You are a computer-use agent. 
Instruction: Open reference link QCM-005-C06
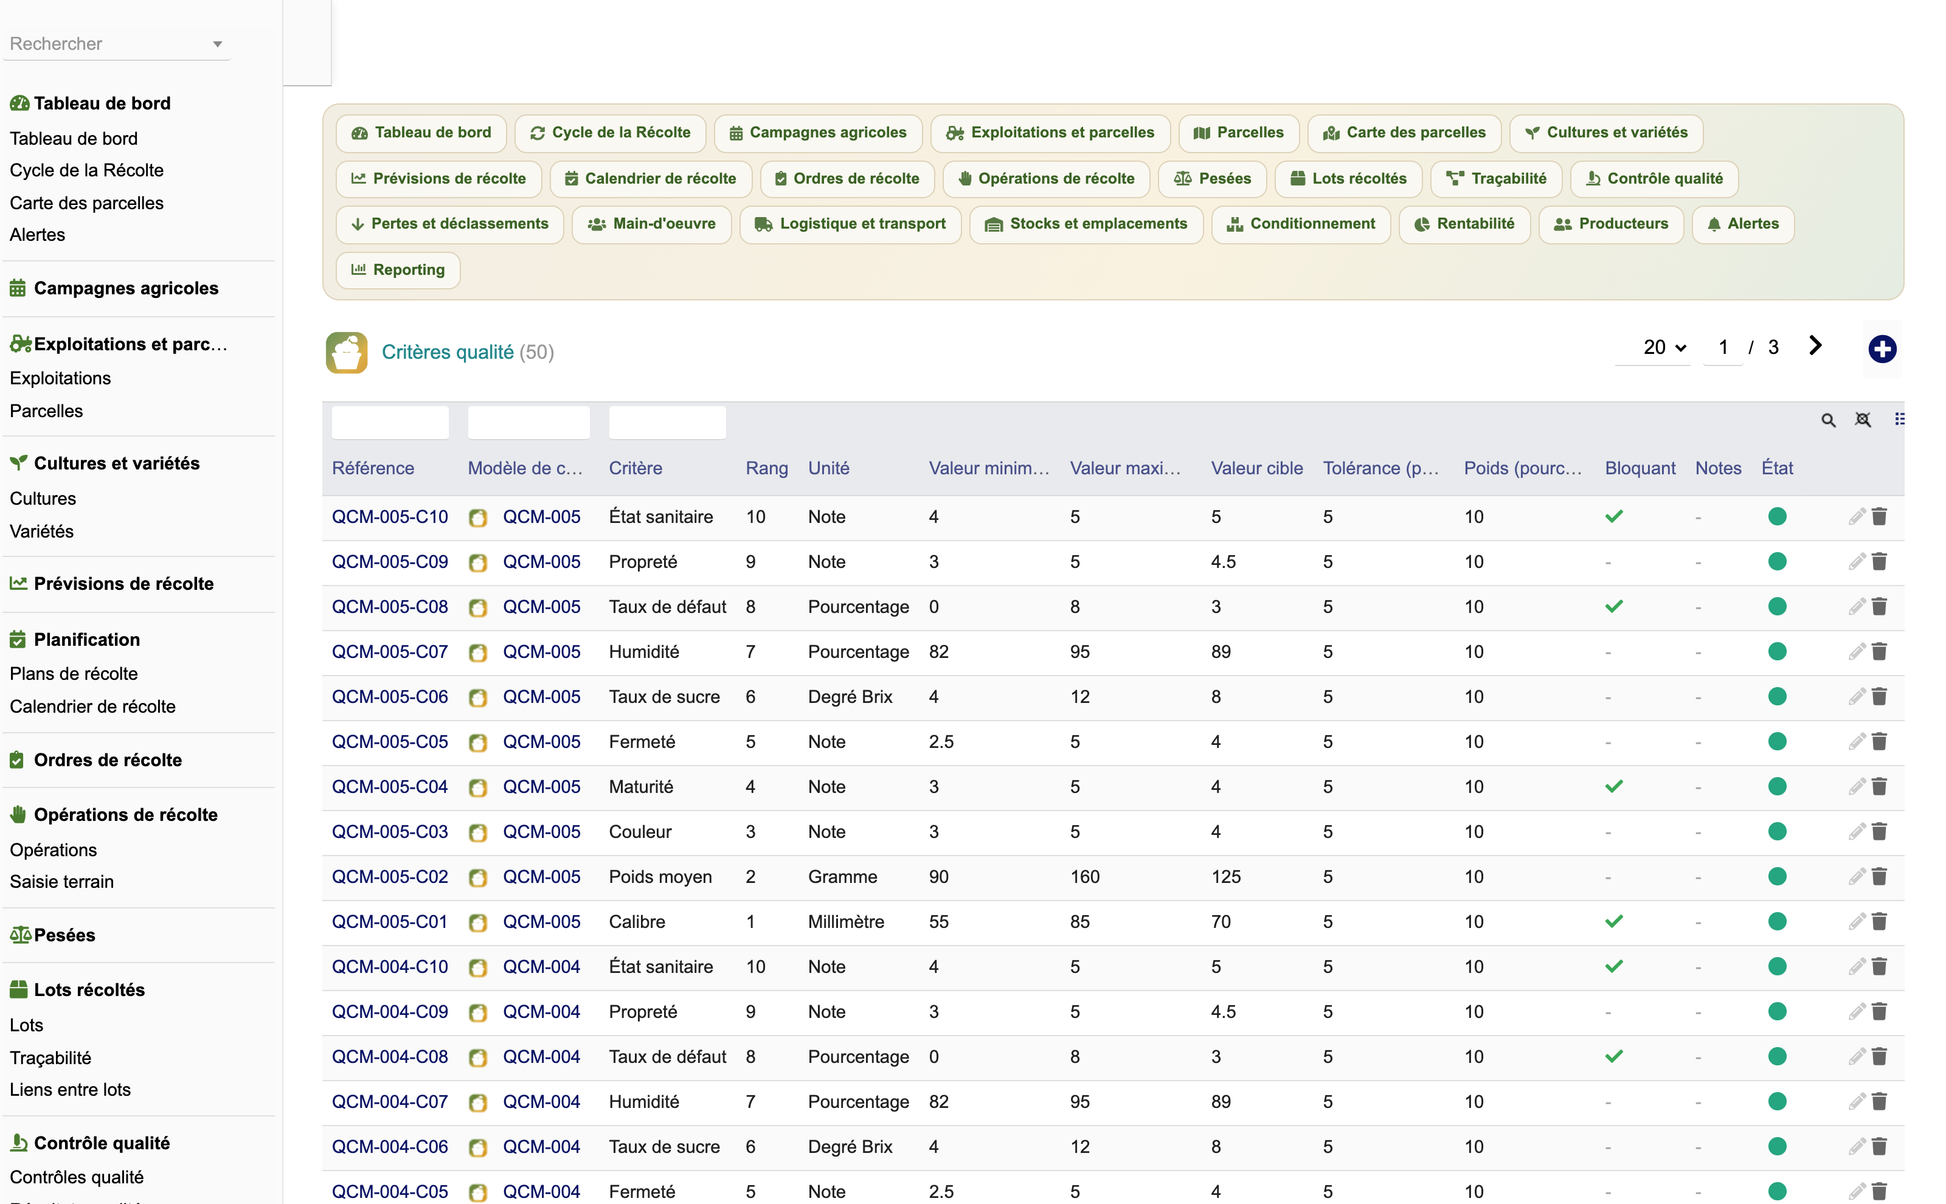tap(390, 697)
